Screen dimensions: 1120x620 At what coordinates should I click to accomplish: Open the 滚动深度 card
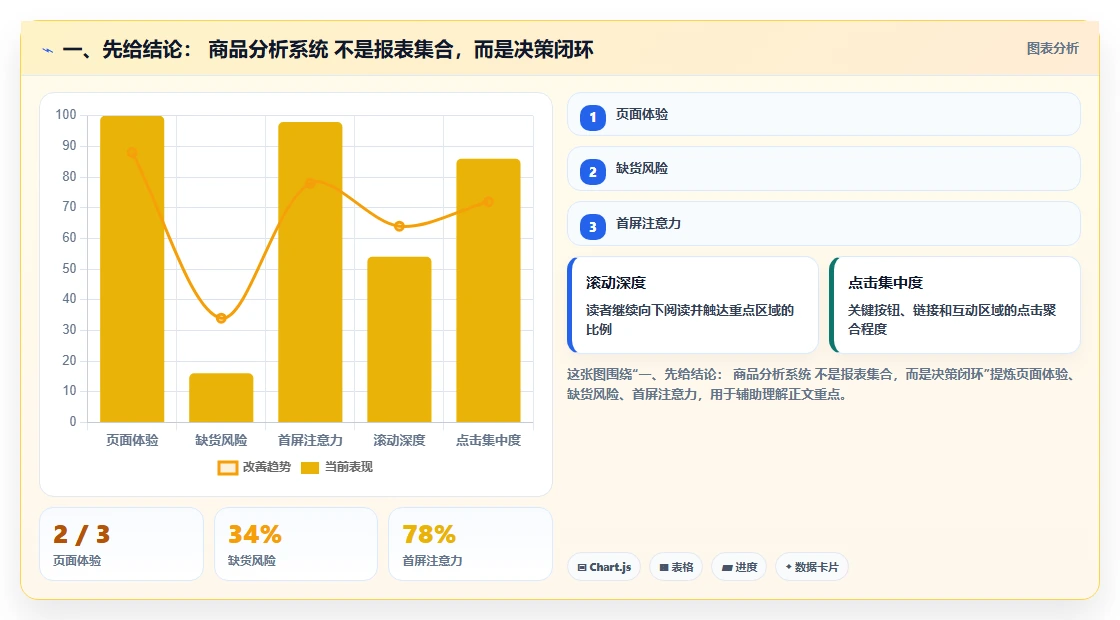tap(693, 305)
